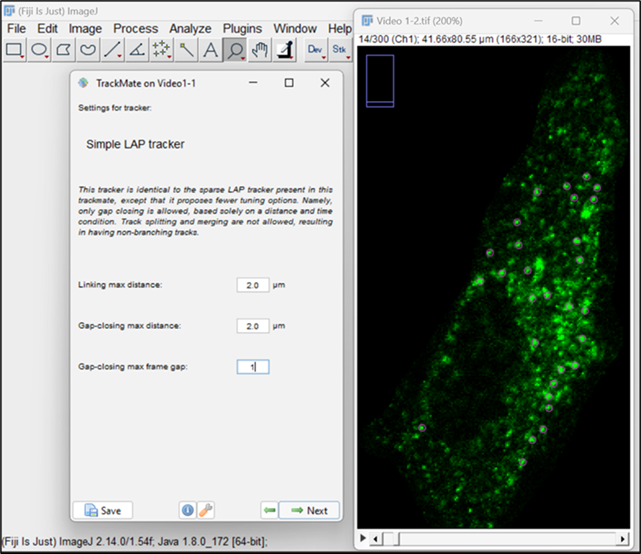Close the TrackMate on Video1-1 dialog
Screen dimensions: 641x554
coord(325,83)
